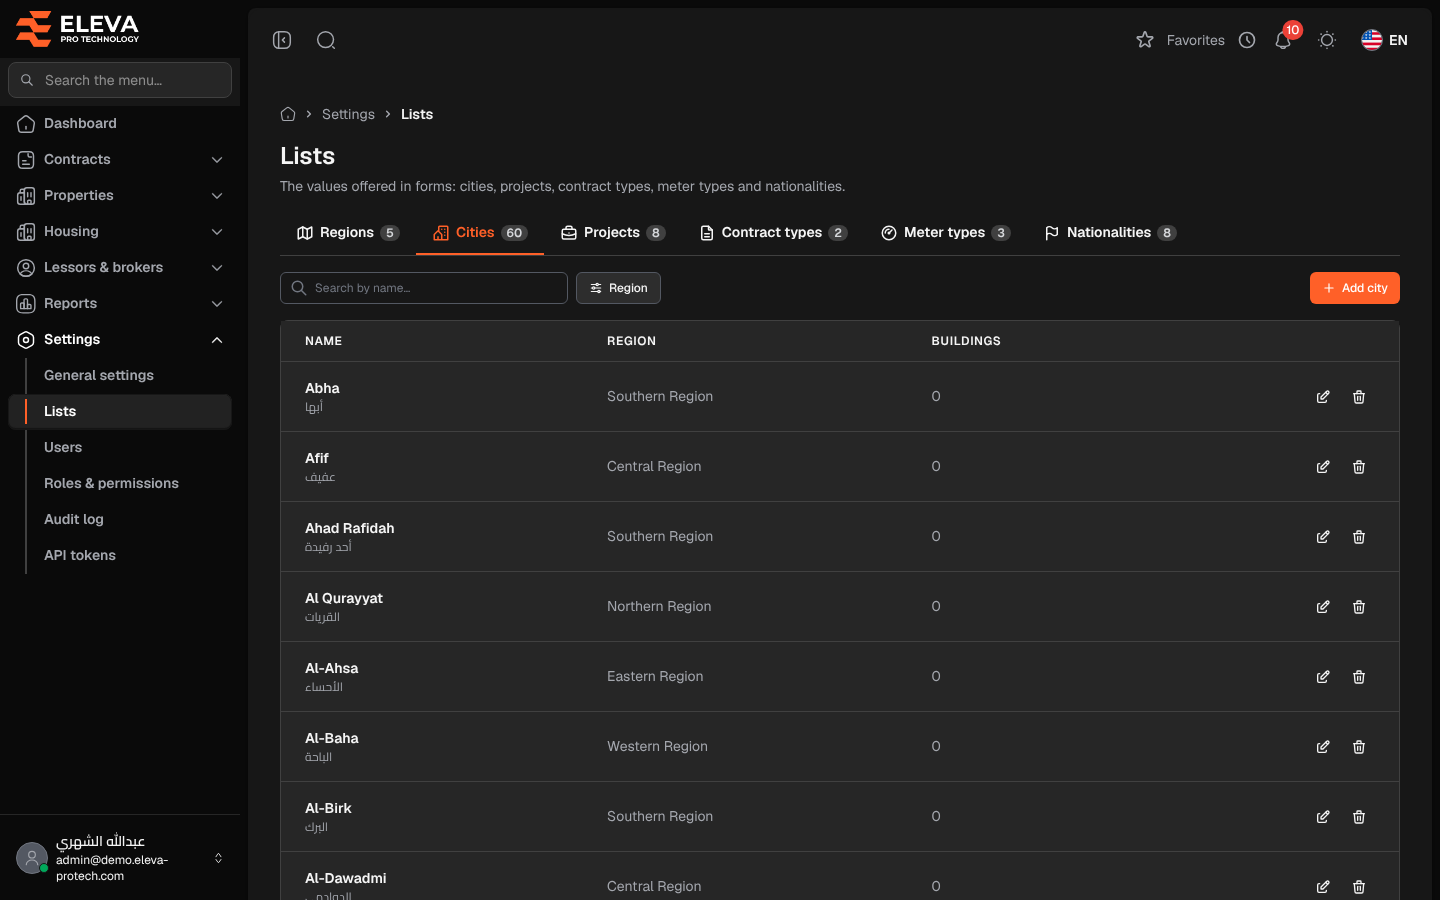Edit the Al-Baha row
The image size is (1440, 900).
pos(1323,747)
